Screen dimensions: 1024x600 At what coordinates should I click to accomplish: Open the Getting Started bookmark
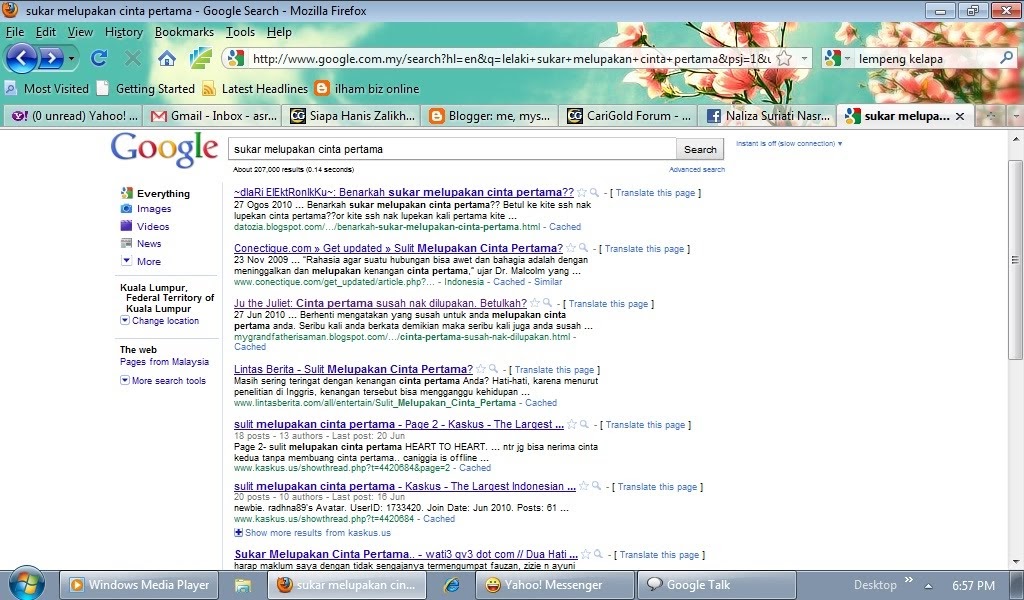pos(146,89)
